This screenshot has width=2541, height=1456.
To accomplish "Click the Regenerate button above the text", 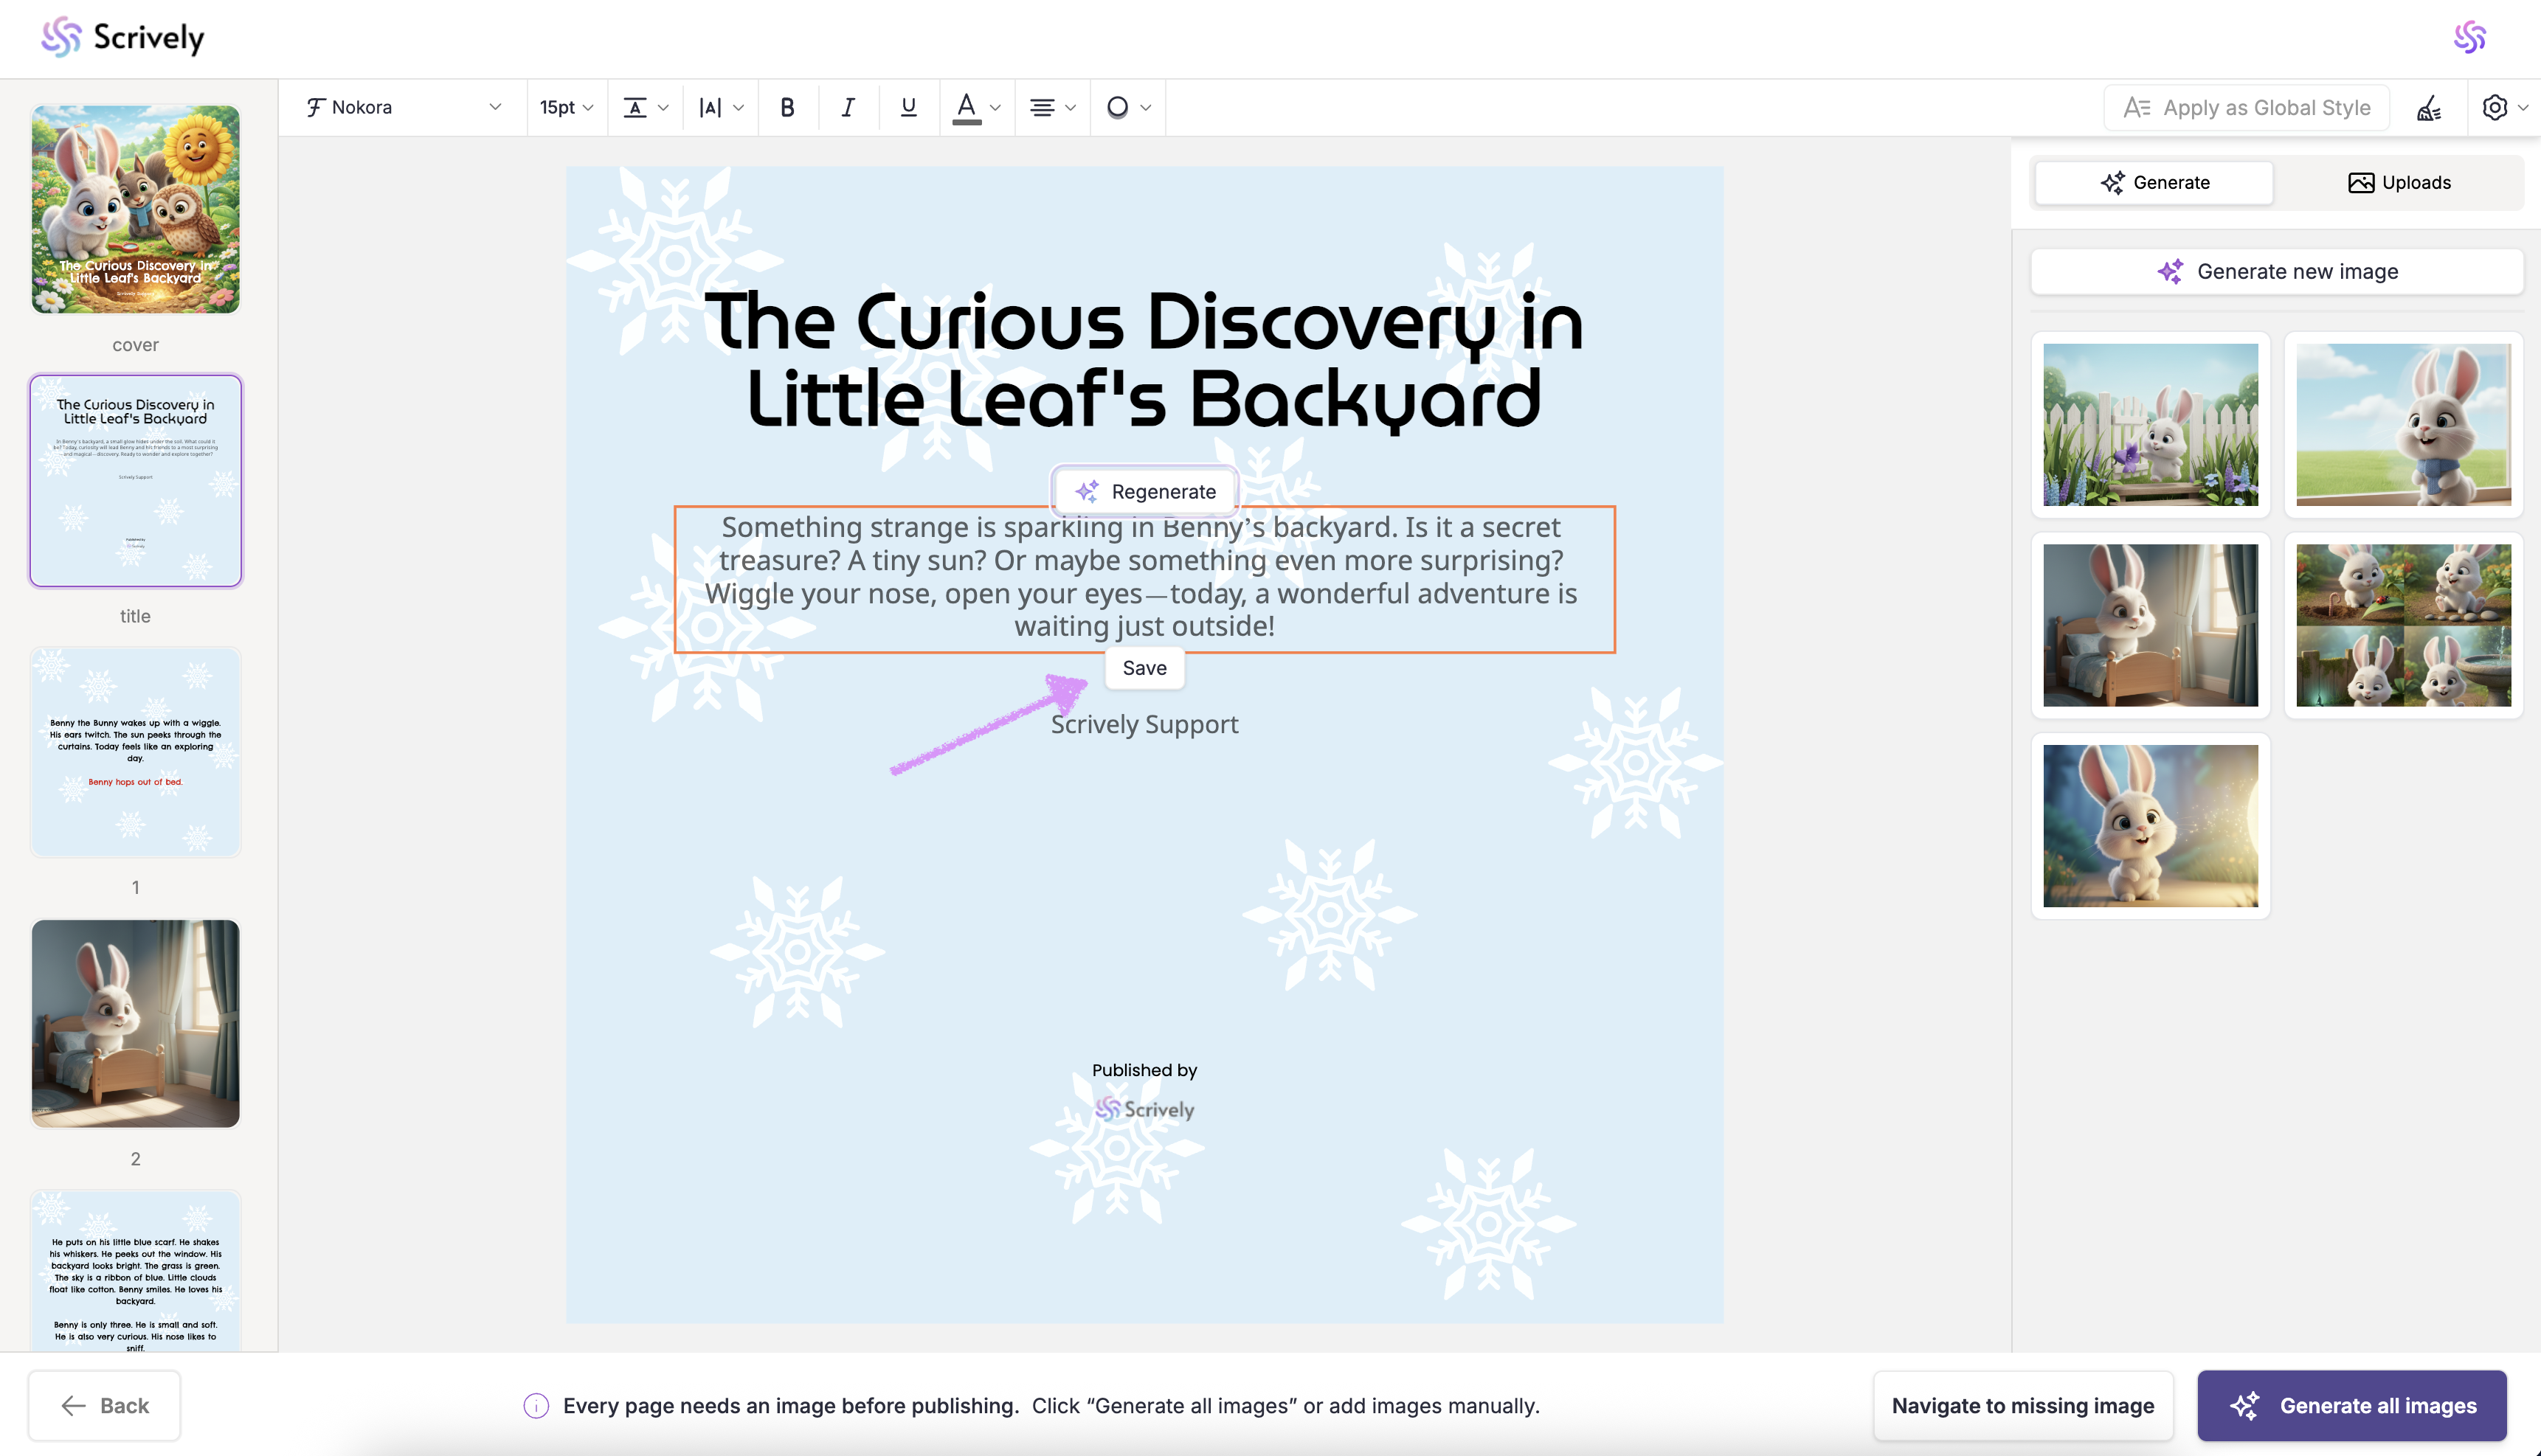I will coord(1145,491).
